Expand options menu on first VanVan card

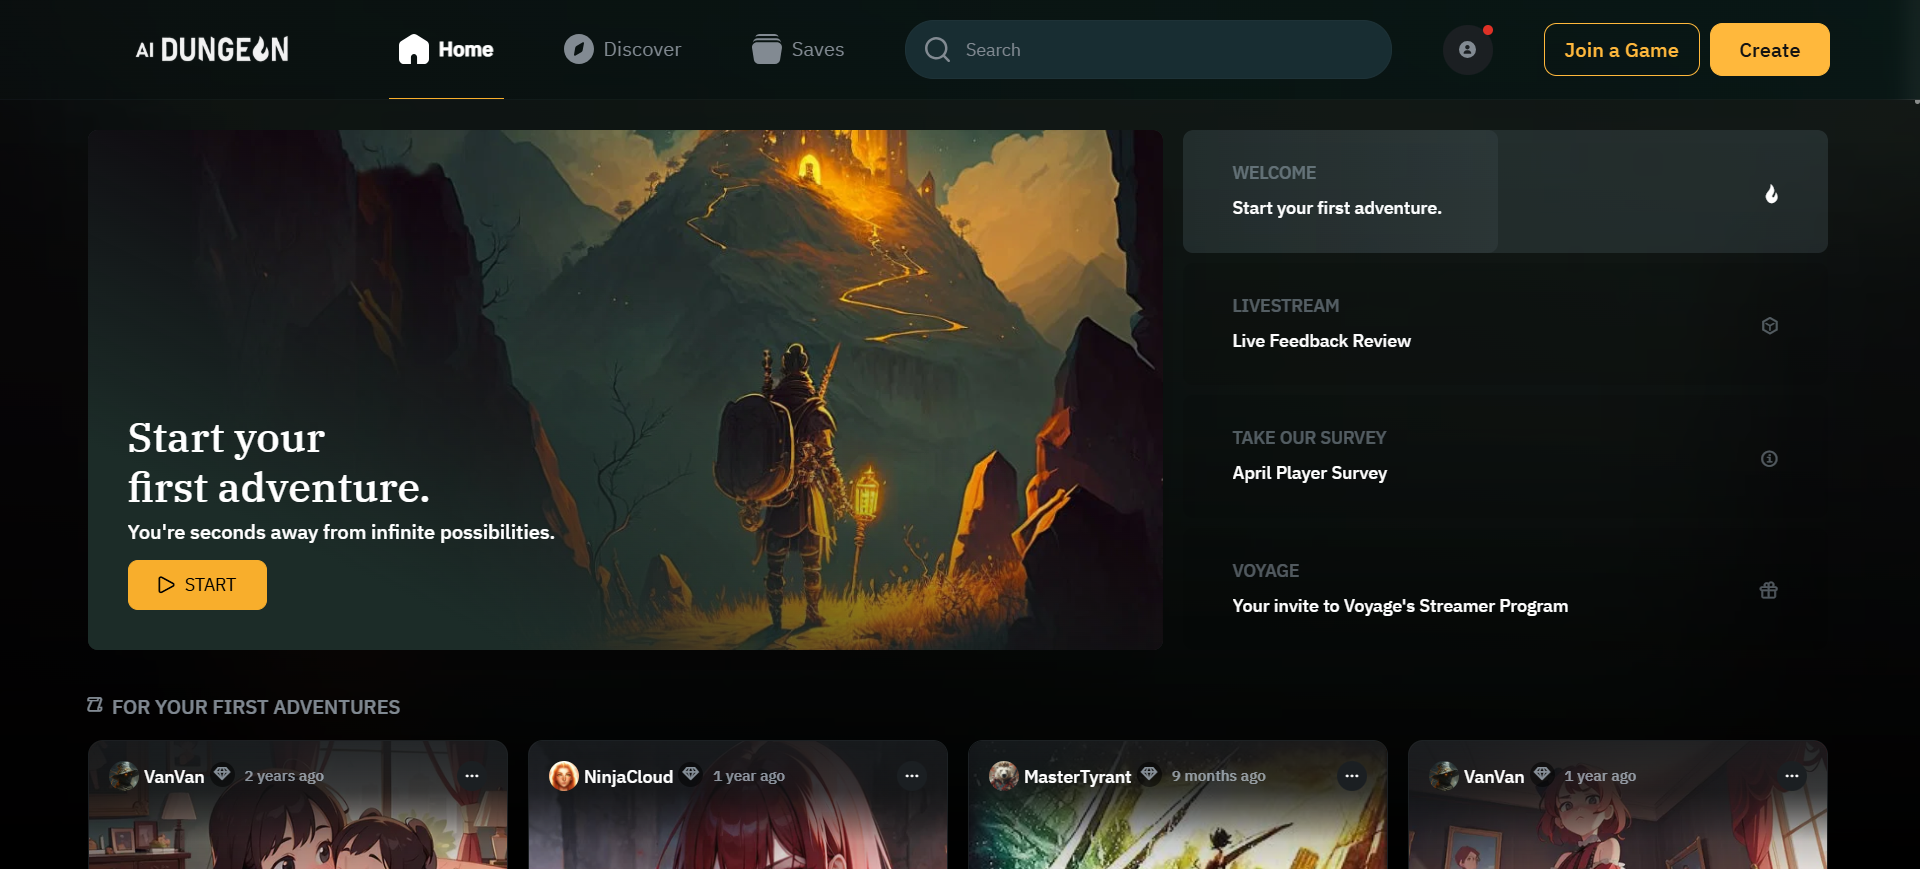(x=472, y=776)
